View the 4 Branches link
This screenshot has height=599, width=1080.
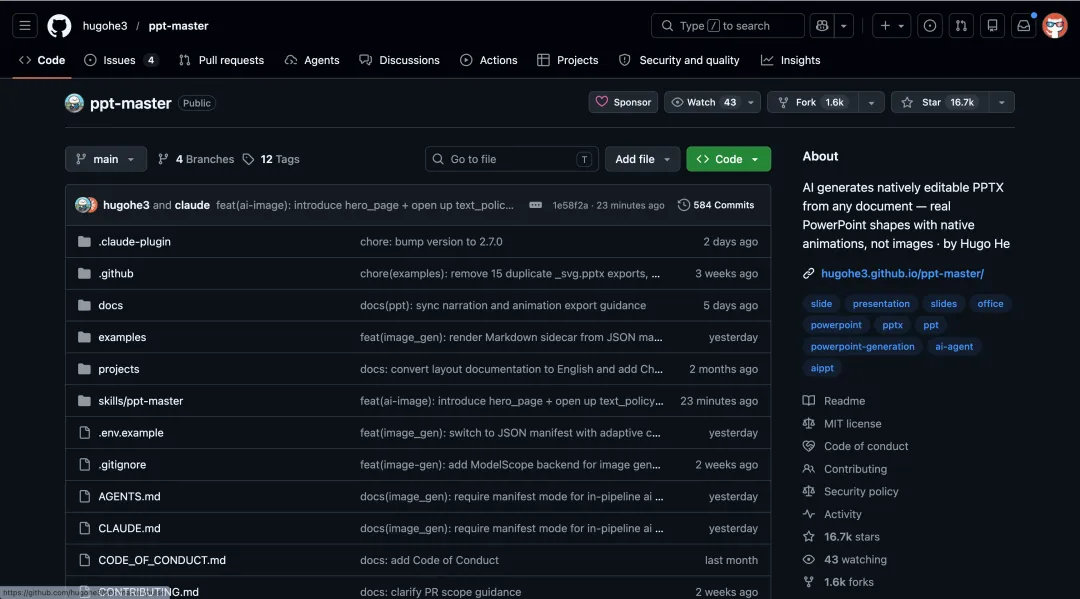pyautogui.click(x=196, y=159)
